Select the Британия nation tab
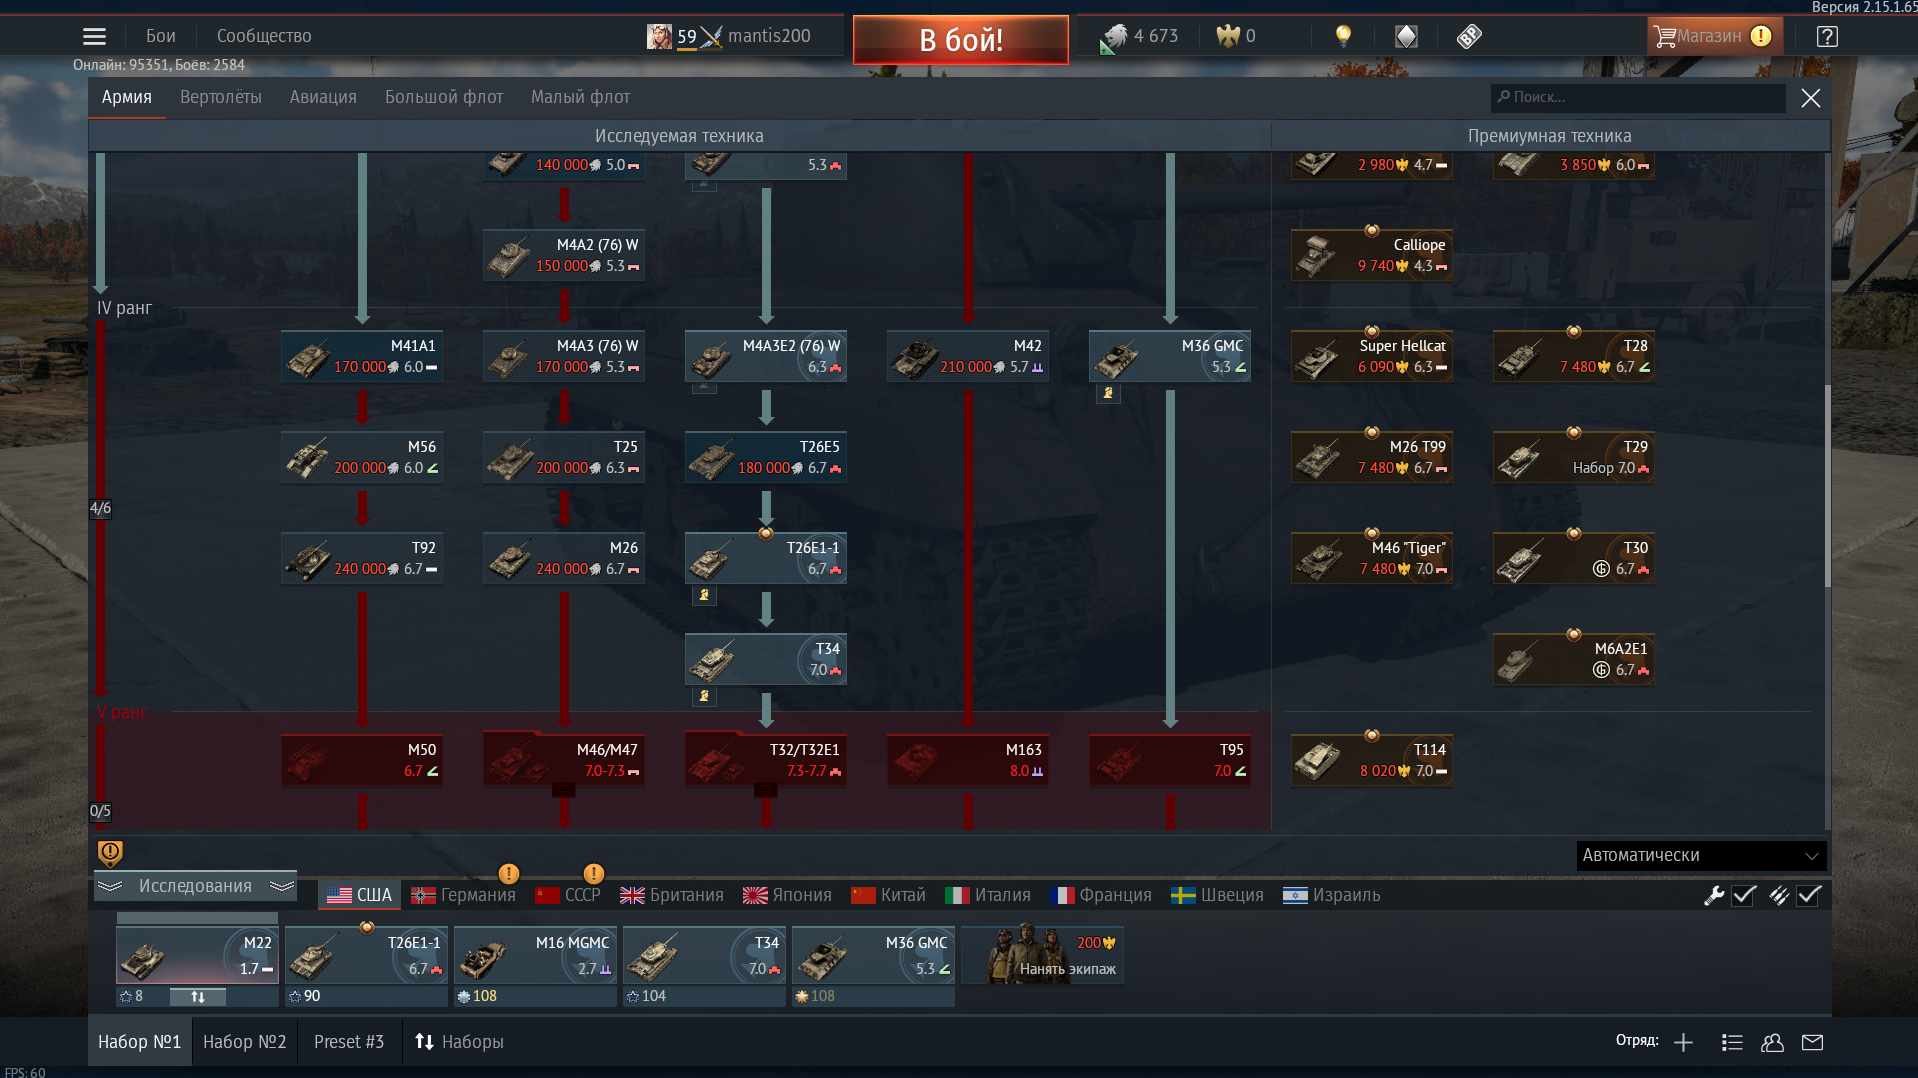 click(x=671, y=895)
